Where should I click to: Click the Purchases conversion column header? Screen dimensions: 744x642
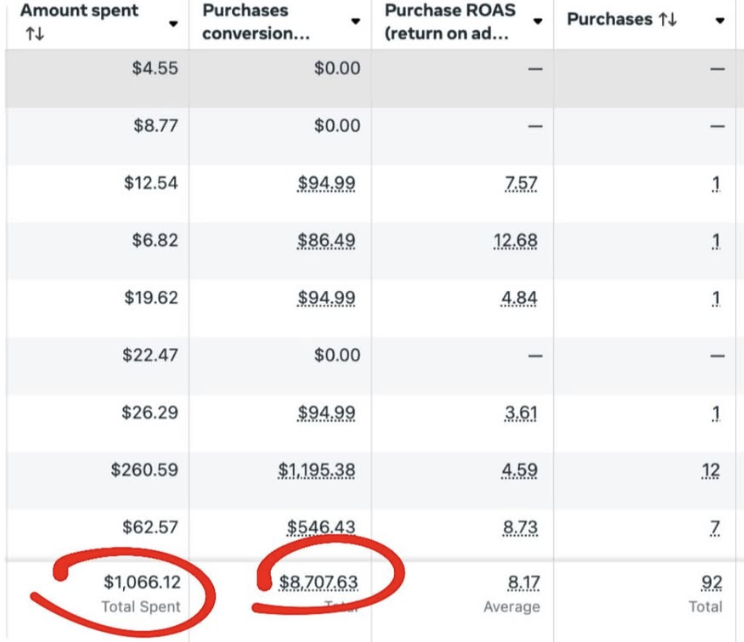click(259, 22)
